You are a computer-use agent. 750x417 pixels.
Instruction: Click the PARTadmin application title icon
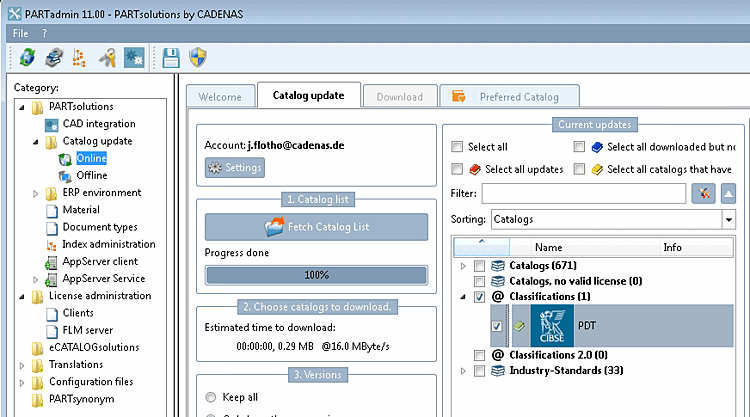14,14
